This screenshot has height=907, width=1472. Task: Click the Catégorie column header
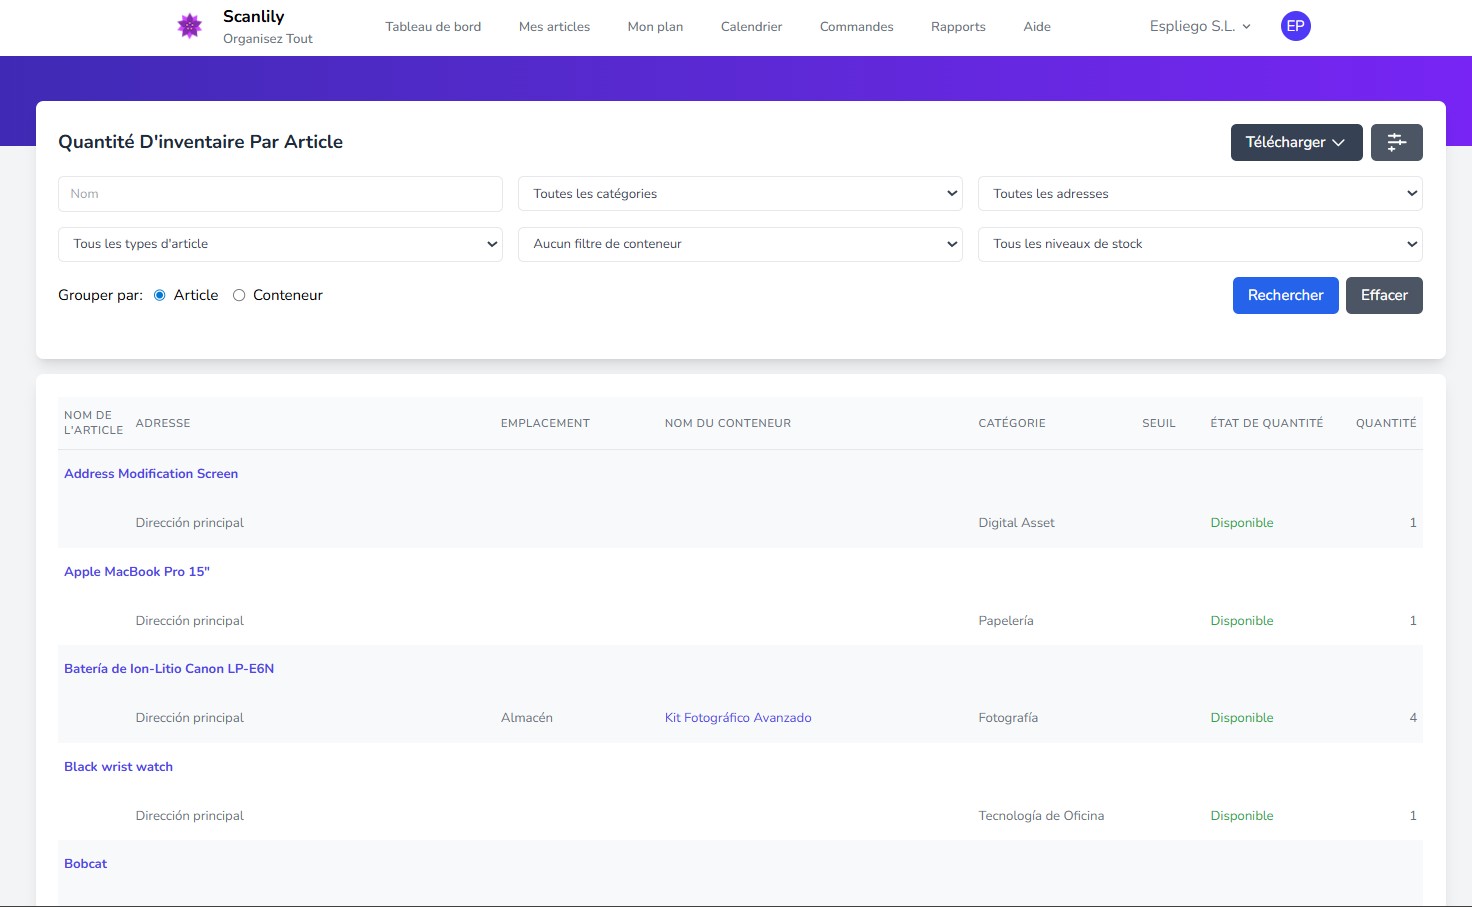point(1012,423)
